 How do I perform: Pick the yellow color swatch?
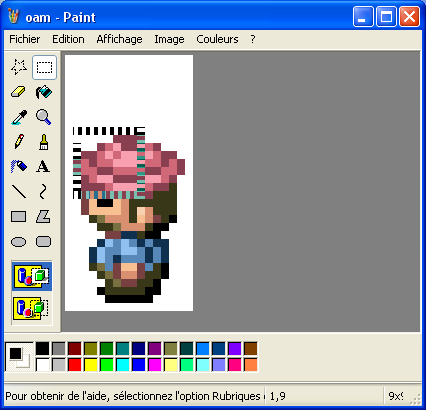point(91,365)
